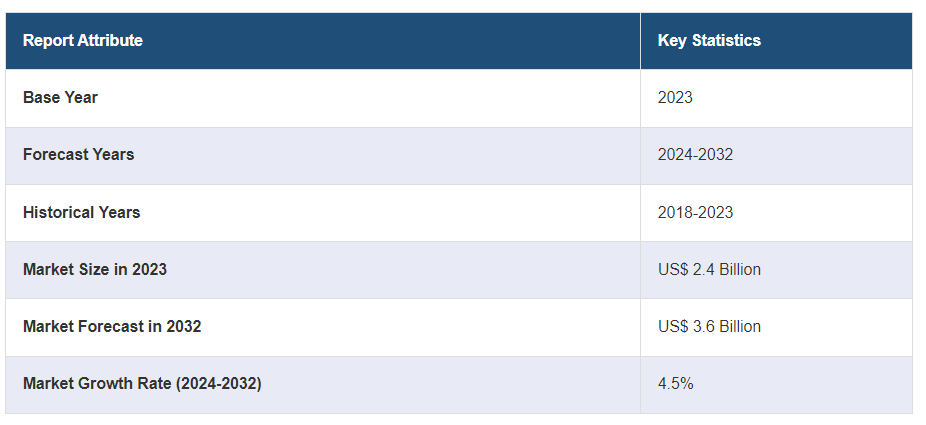
Task: Click the US$ 2.4 Billion value
Action: point(709,270)
